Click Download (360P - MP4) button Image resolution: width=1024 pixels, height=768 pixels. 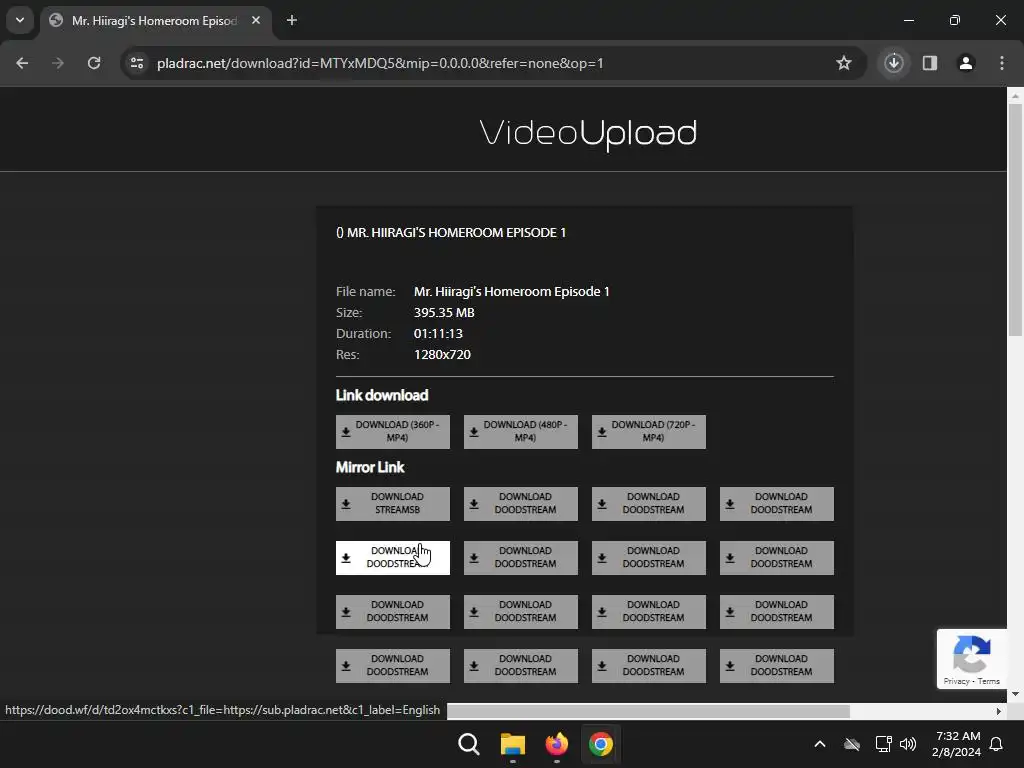click(x=392, y=432)
